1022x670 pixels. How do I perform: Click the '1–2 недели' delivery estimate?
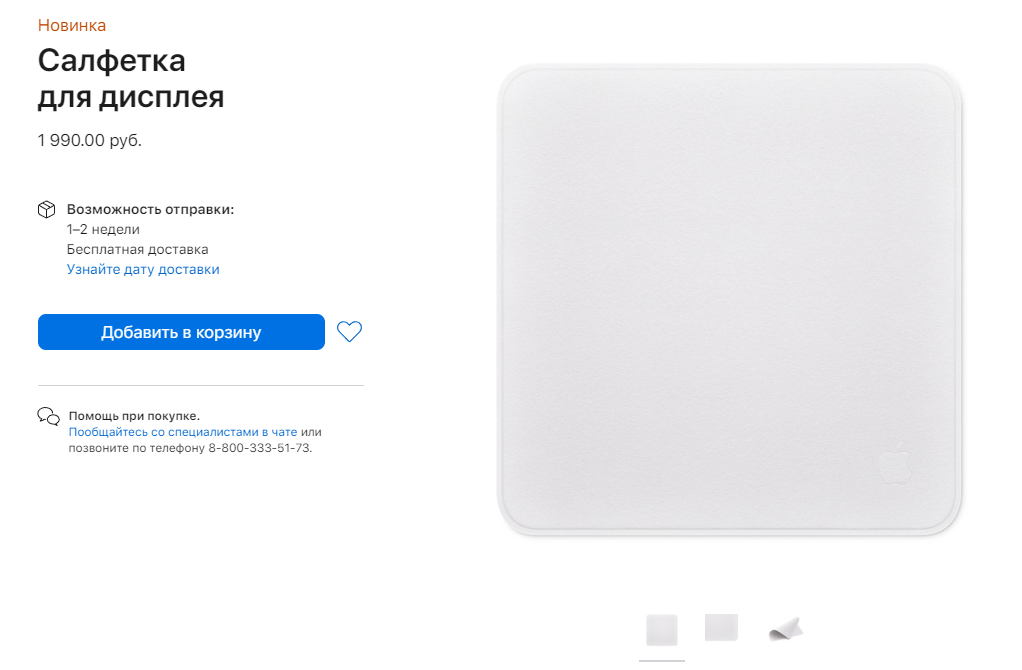[103, 229]
